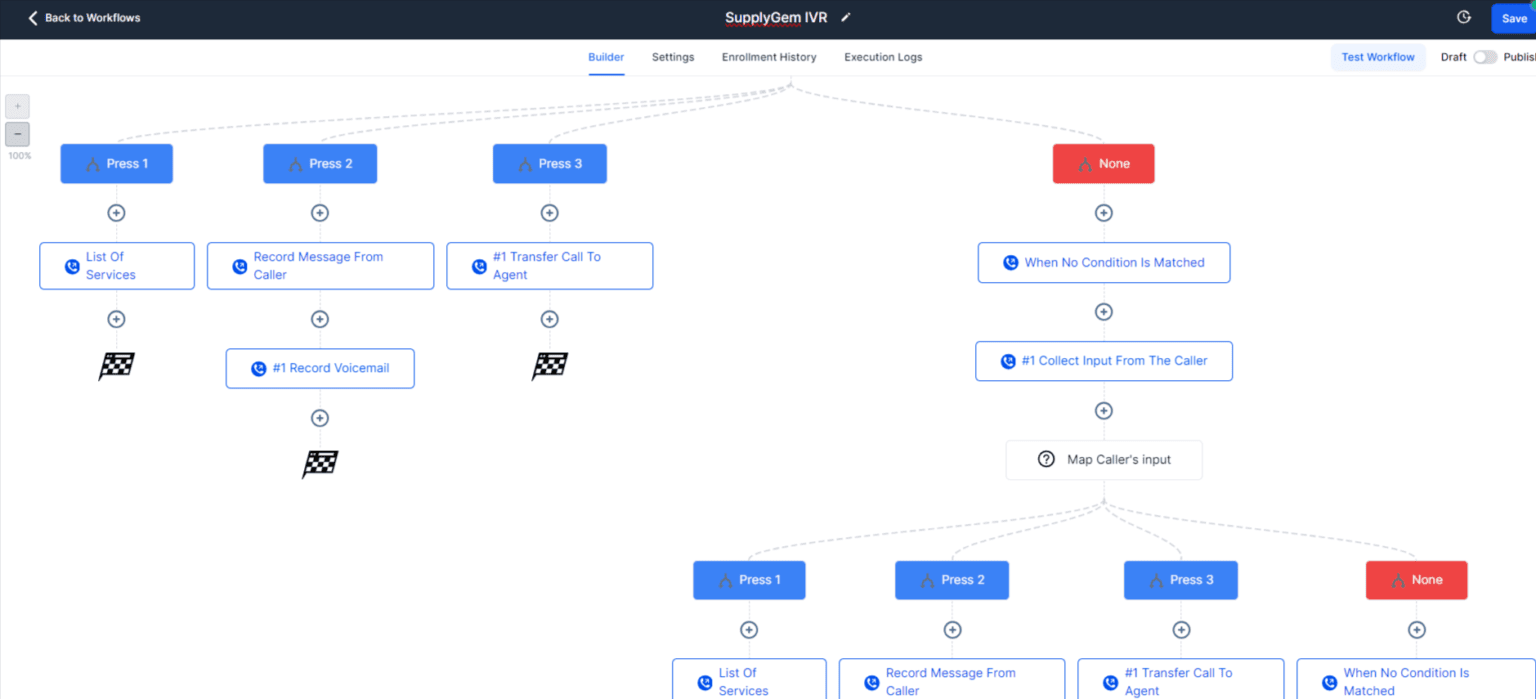The width and height of the screenshot is (1536, 699).
Task: Open the Execution Logs tab
Action: tap(883, 57)
